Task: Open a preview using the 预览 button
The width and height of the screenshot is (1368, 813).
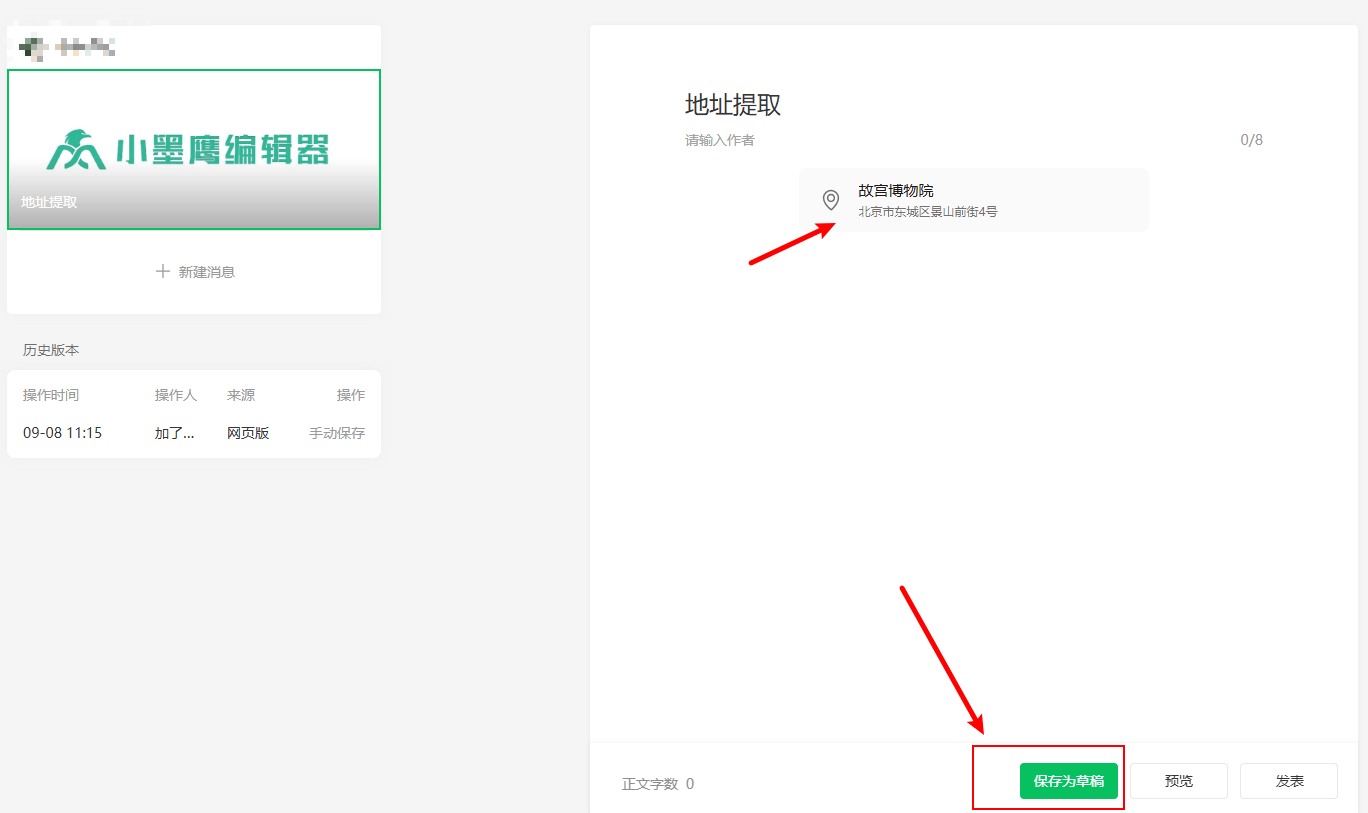Action: 1178,781
